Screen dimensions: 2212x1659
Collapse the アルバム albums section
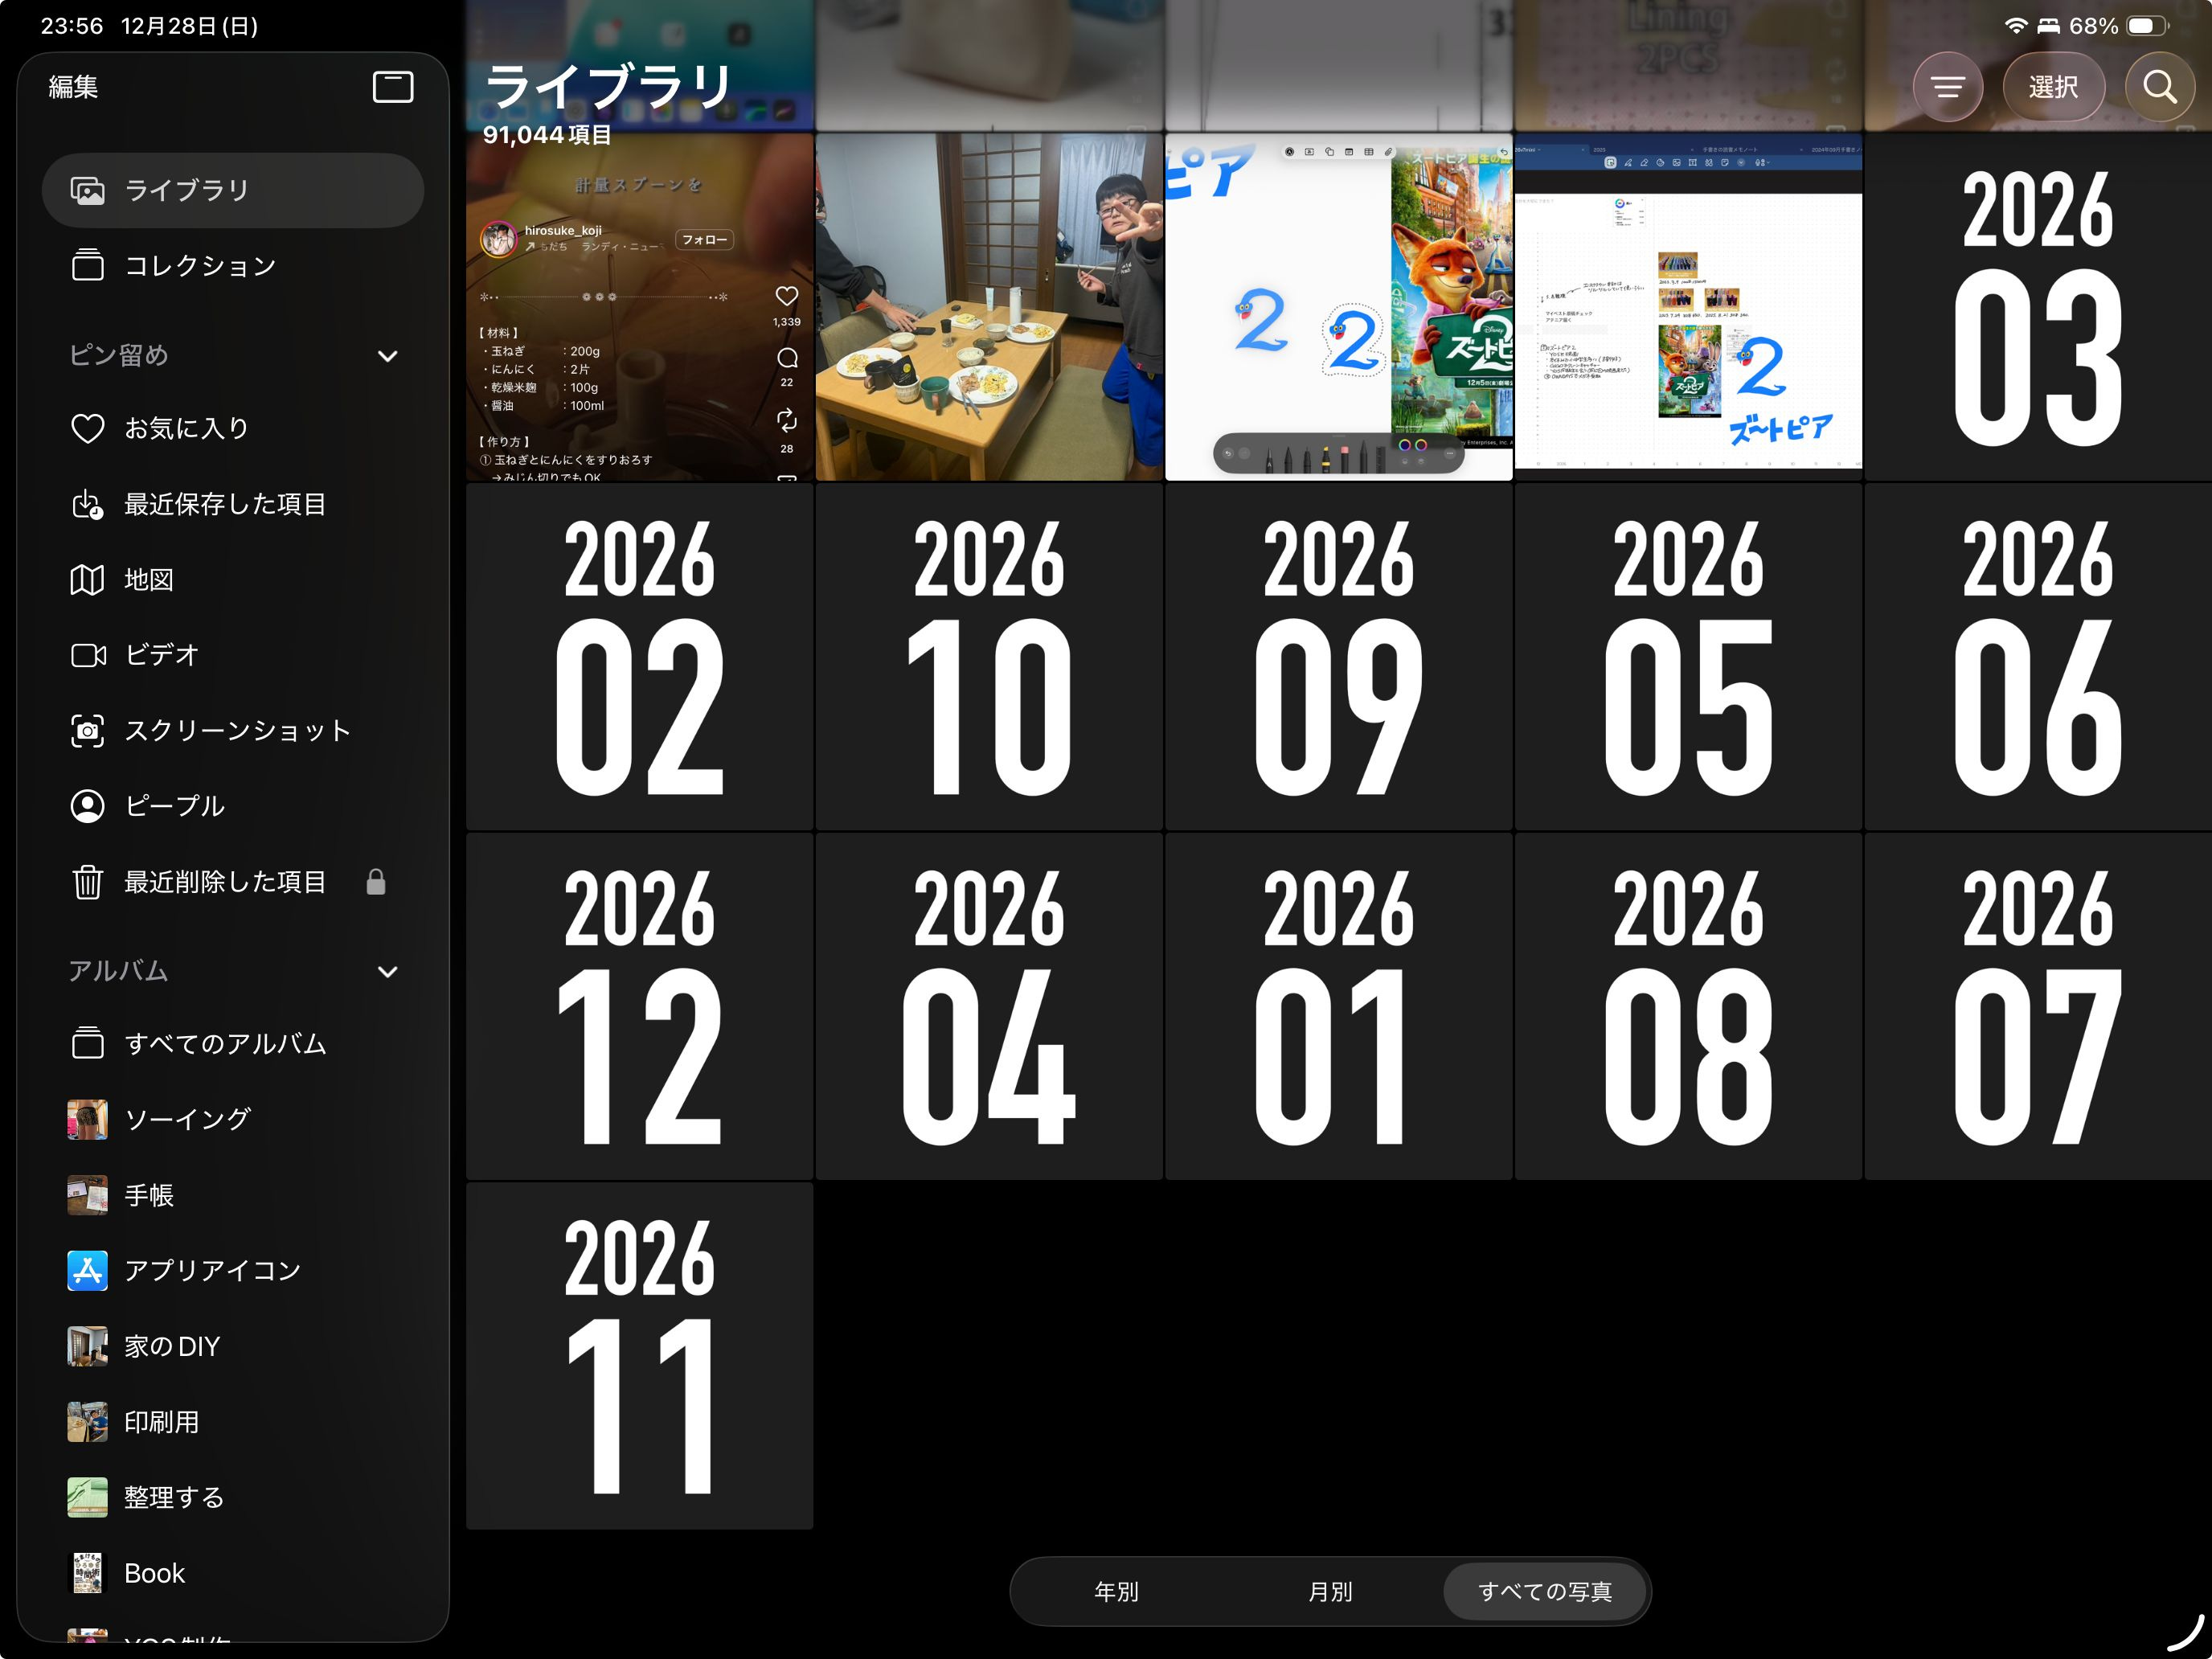tap(387, 971)
